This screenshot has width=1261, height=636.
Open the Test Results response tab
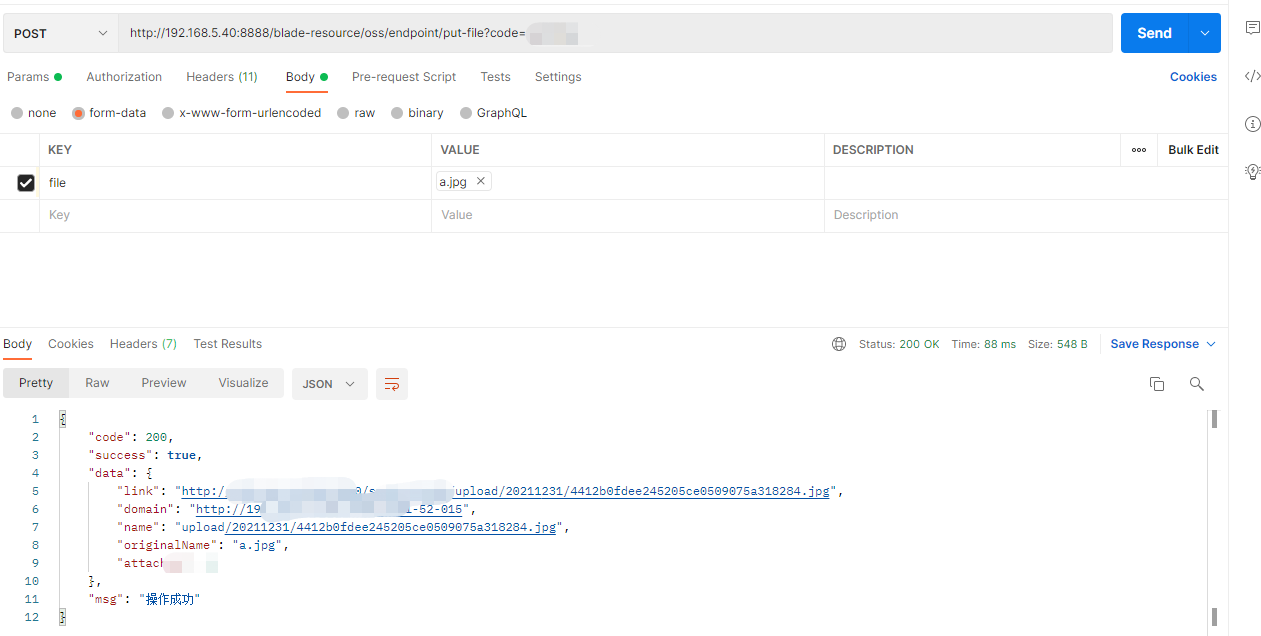(227, 343)
